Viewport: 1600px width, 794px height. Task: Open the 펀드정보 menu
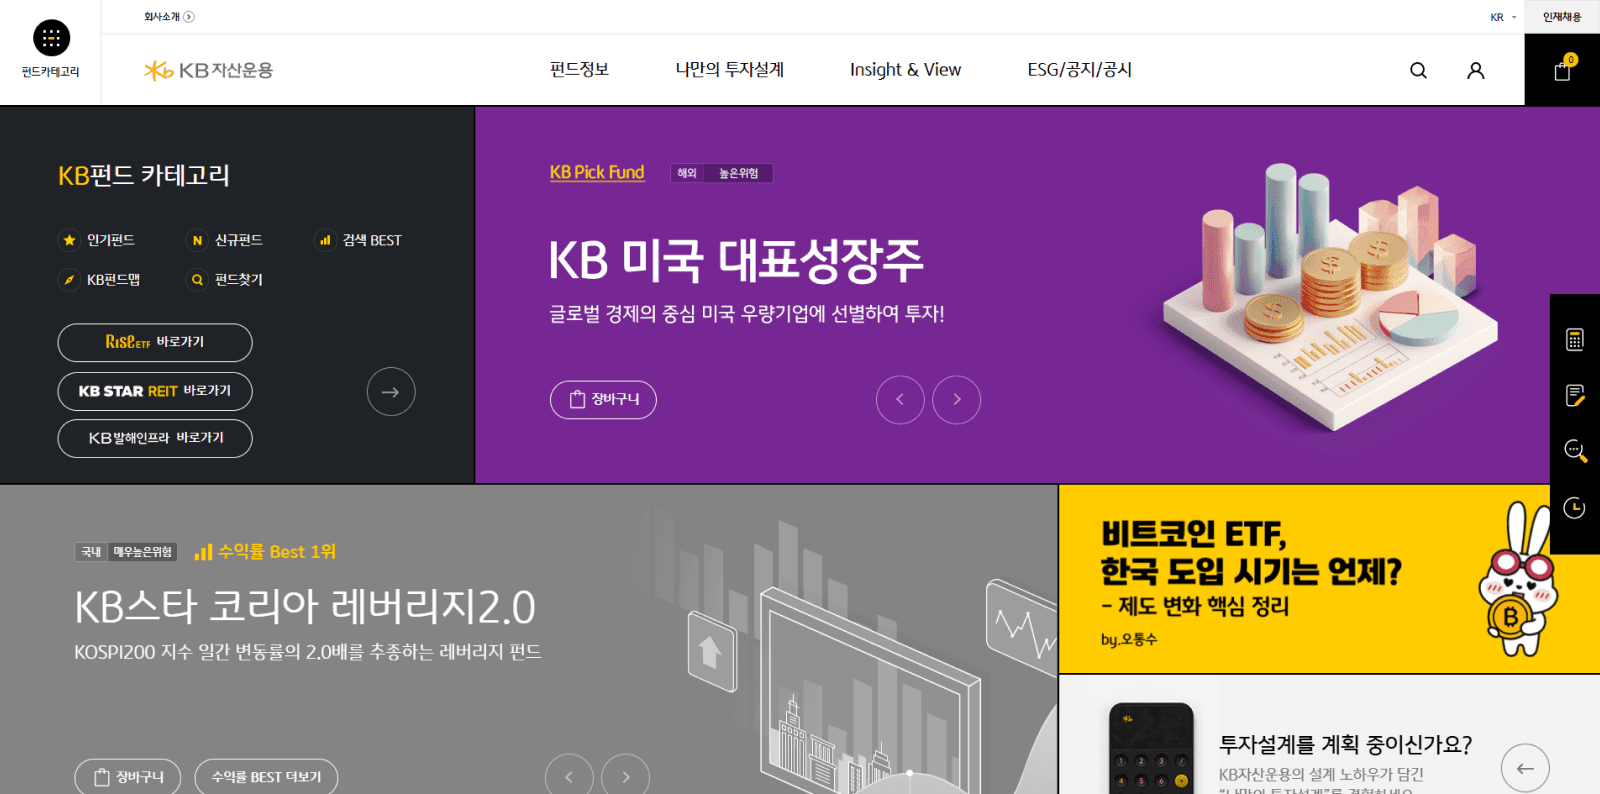tap(579, 70)
